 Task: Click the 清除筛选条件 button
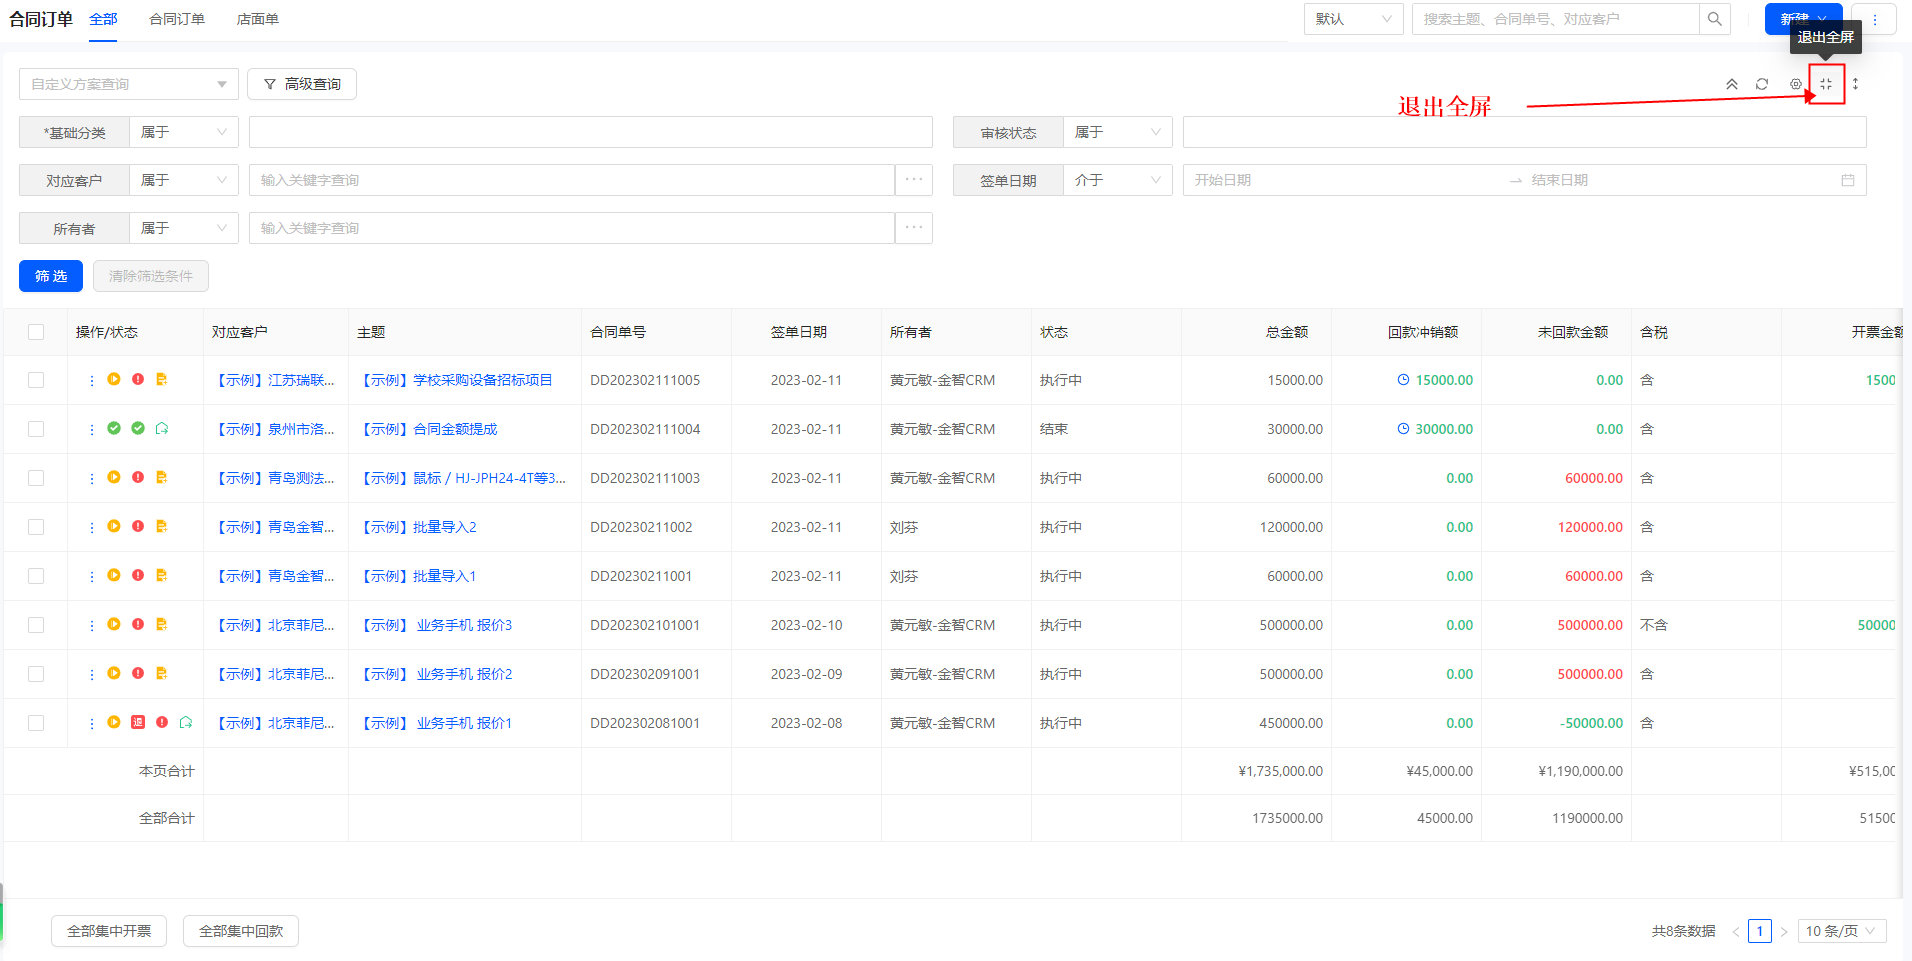coord(151,276)
